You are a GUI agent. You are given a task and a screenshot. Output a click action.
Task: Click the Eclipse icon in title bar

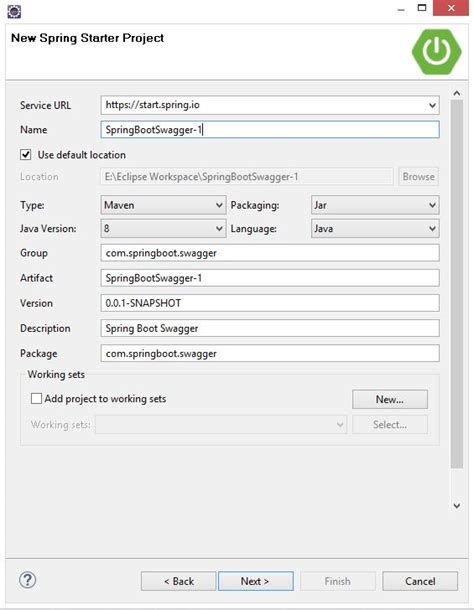point(14,11)
